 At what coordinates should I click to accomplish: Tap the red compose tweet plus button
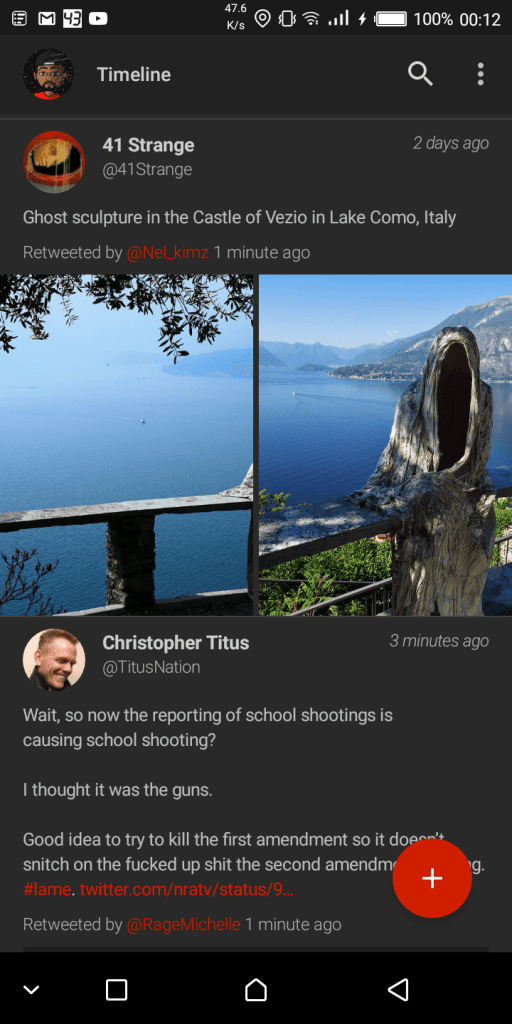432,878
